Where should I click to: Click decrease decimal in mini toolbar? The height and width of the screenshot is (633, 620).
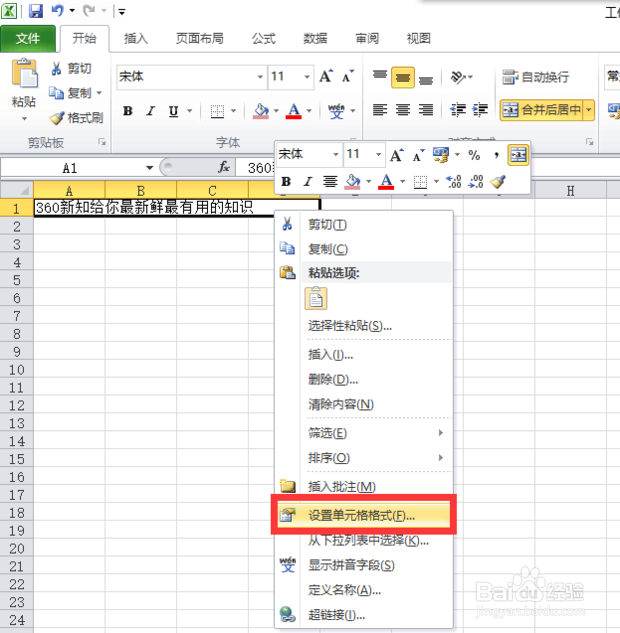point(476,182)
